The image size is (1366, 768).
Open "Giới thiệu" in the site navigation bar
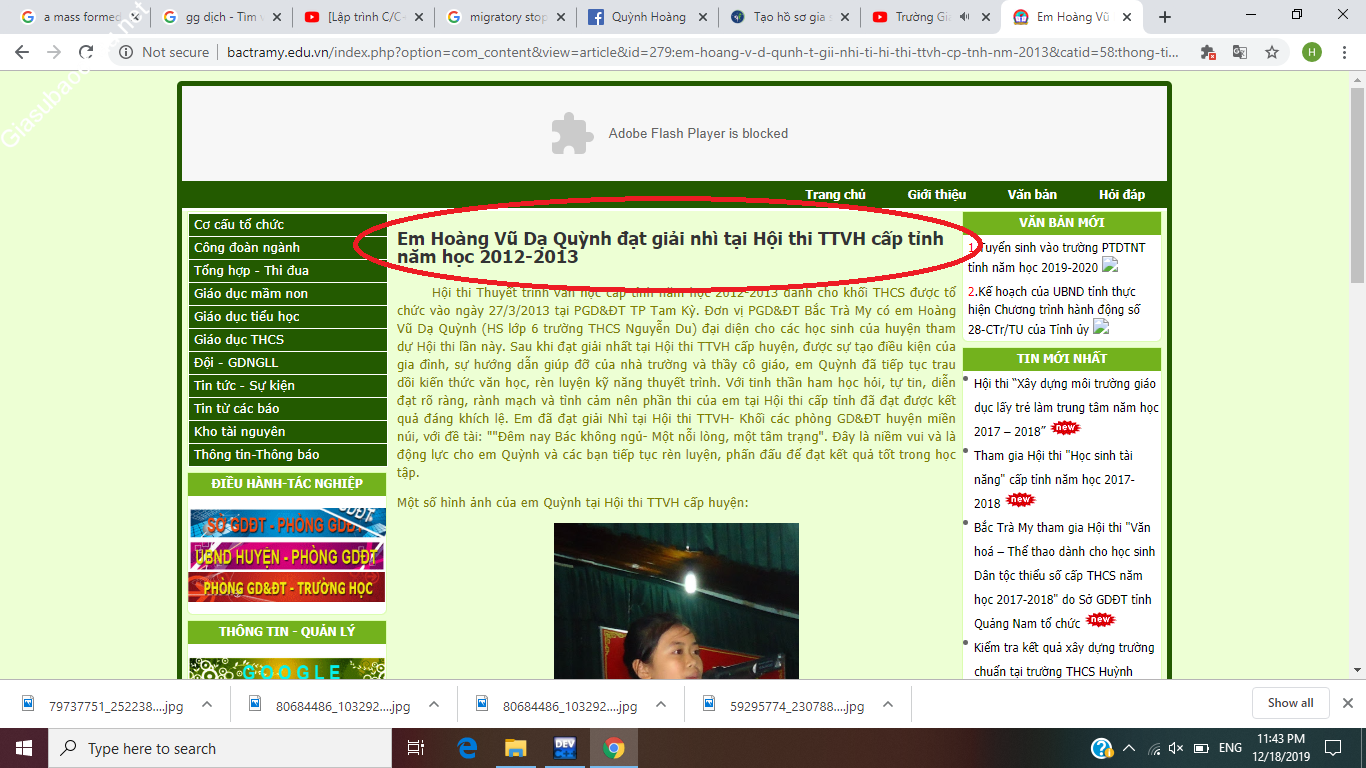936,194
